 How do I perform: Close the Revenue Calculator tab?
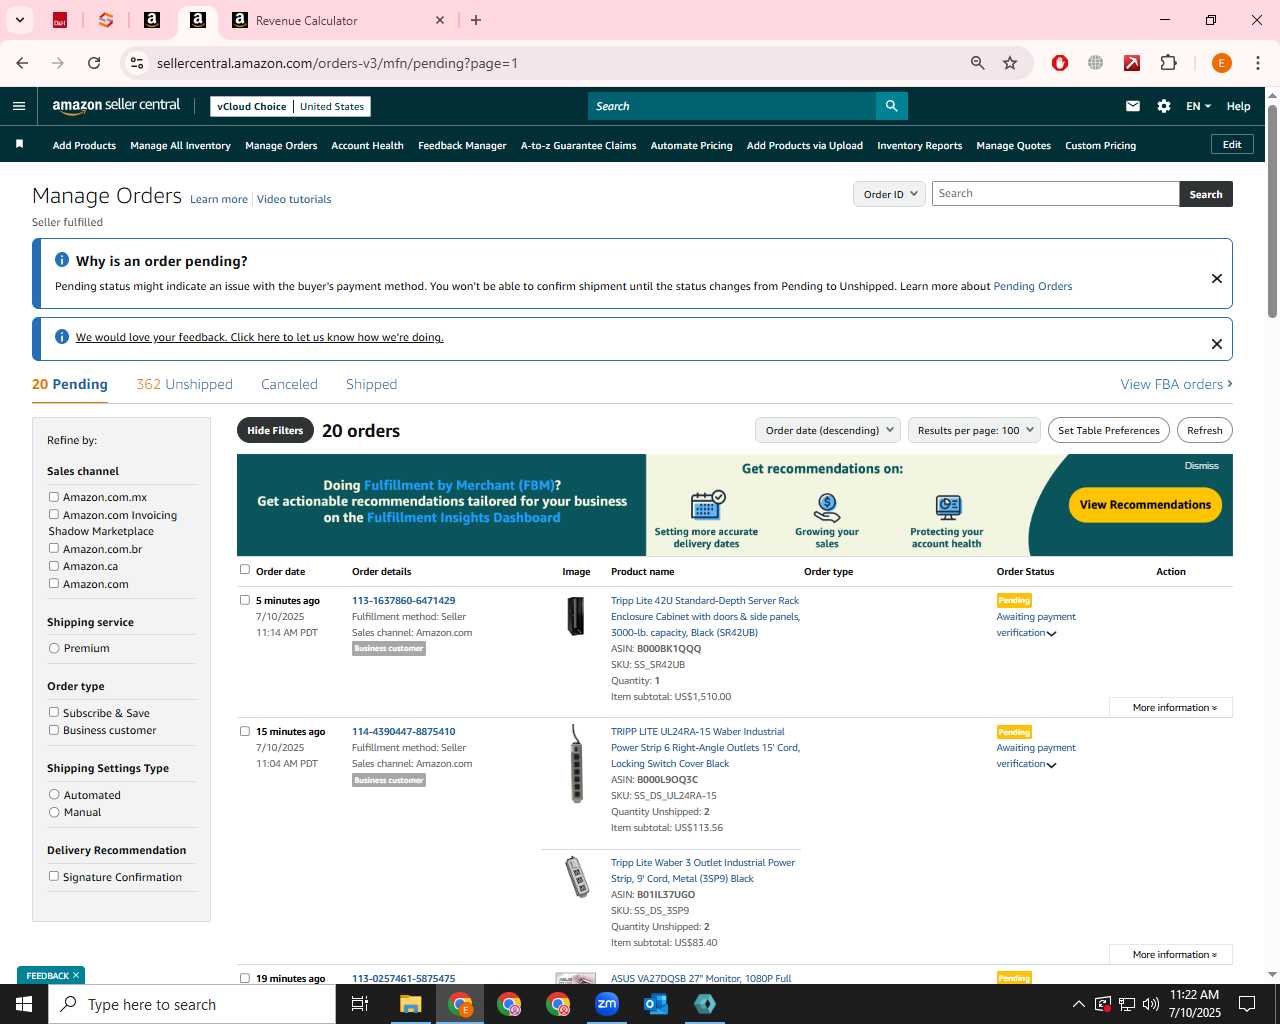[440, 20]
